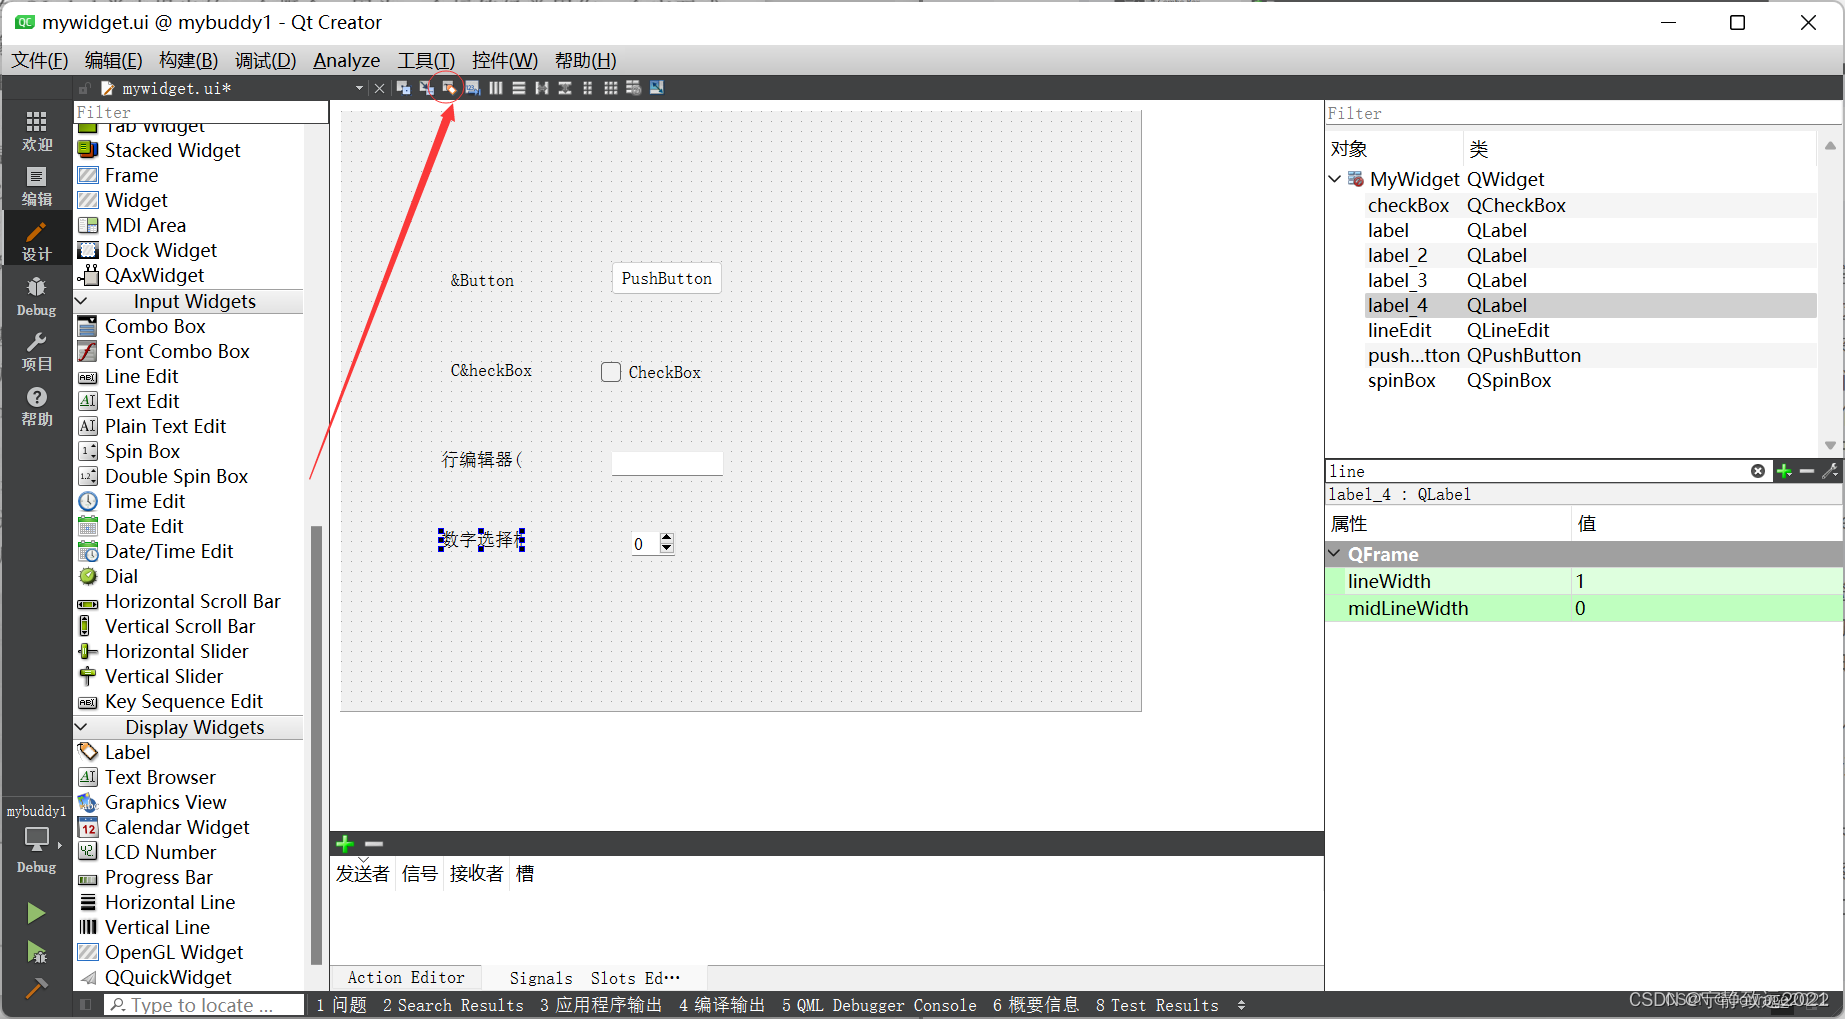Toggle the CheckBox on the form
Viewport: 1845px width, 1019px height.
[x=611, y=372]
